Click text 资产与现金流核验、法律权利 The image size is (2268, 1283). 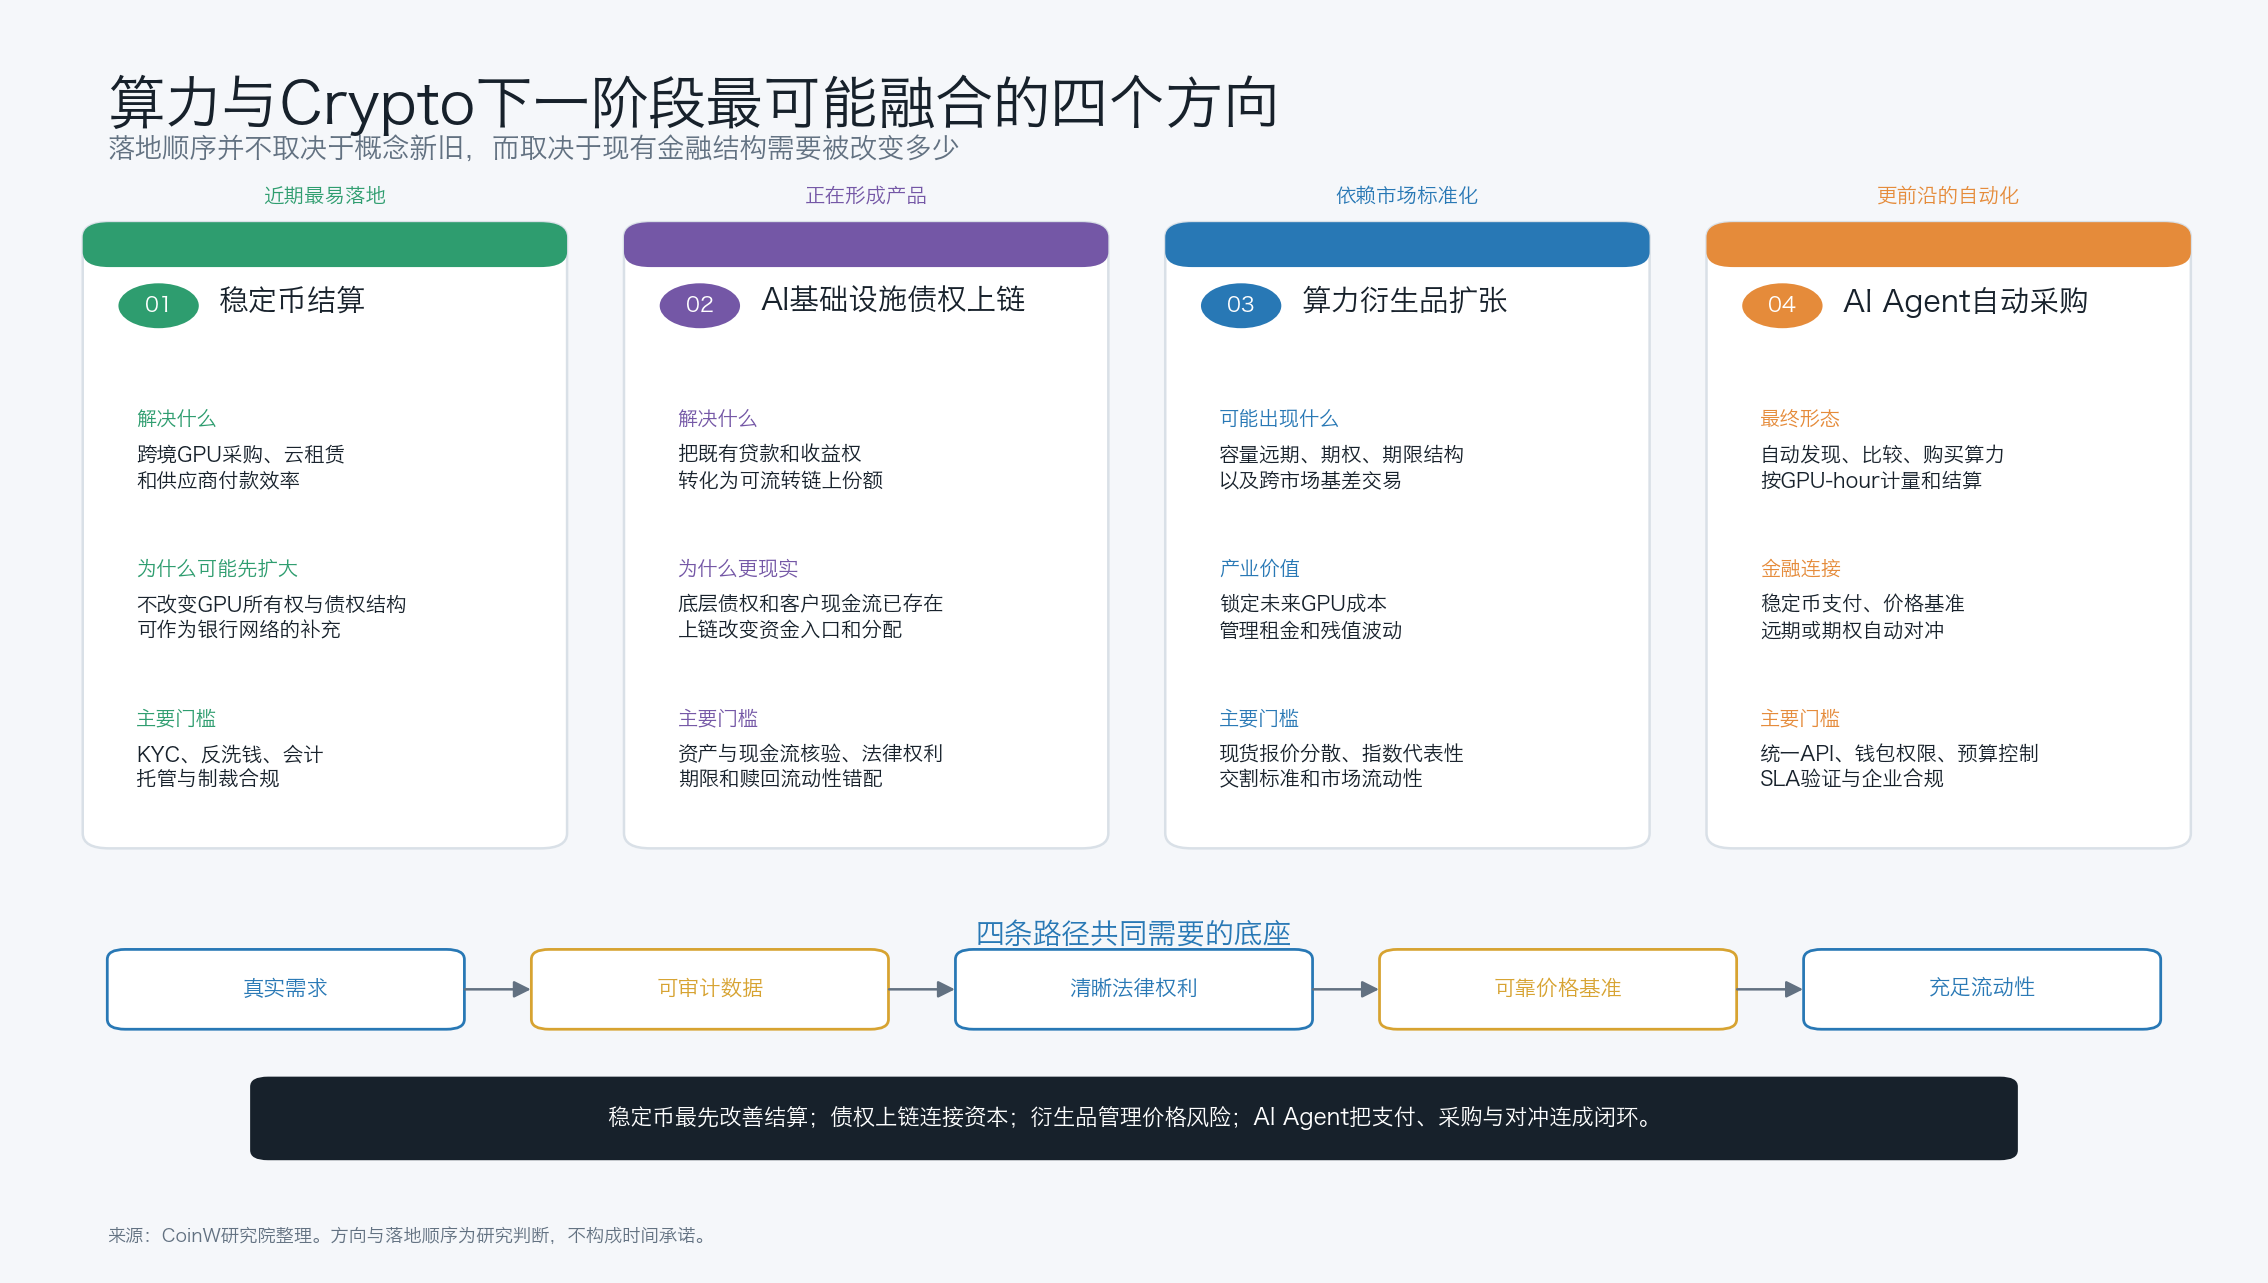(810, 754)
